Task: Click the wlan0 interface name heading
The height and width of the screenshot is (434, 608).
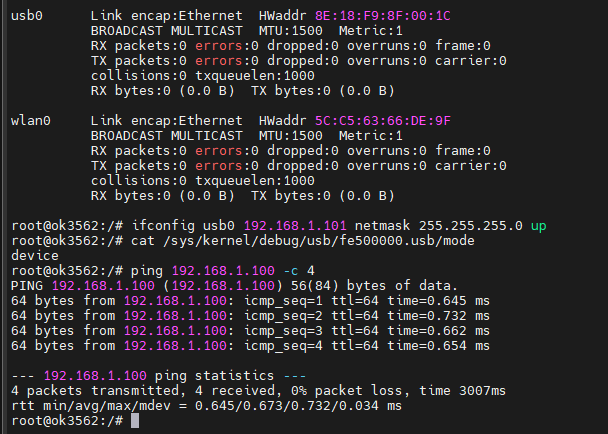Action: 31,121
